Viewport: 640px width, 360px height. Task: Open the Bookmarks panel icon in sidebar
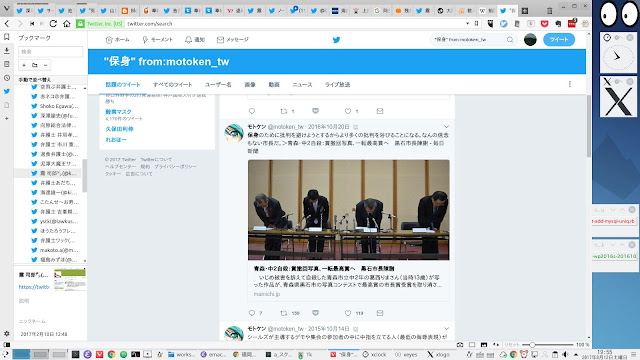coord(7,37)
